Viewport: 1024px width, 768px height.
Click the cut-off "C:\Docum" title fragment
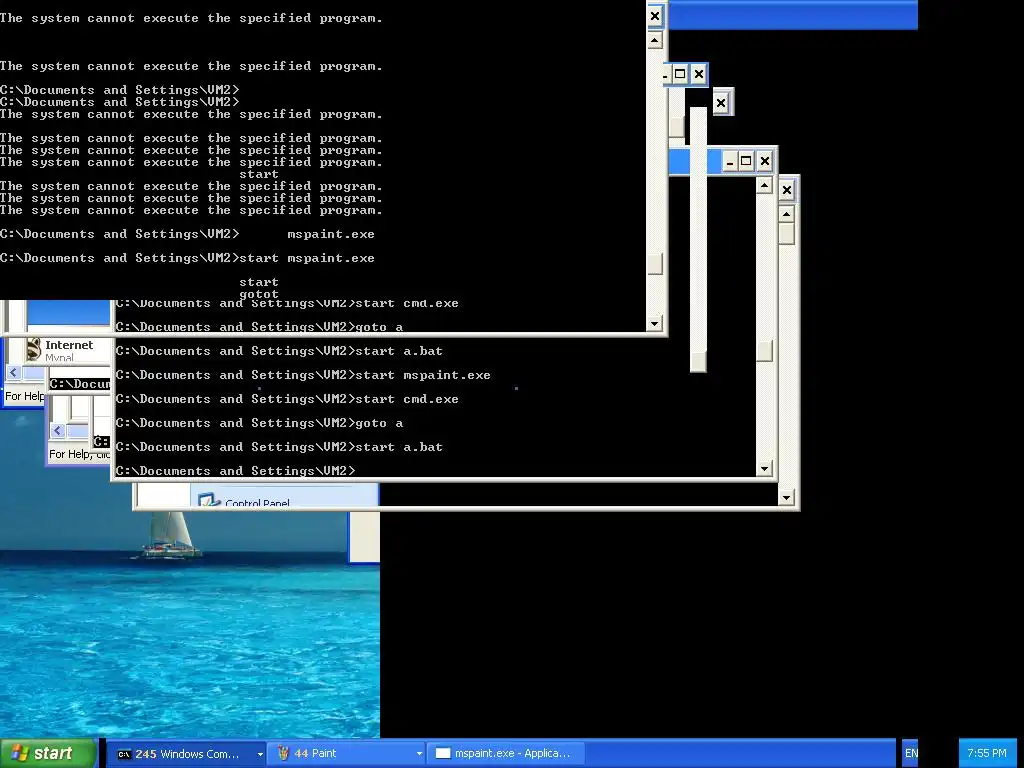point(80,383)
